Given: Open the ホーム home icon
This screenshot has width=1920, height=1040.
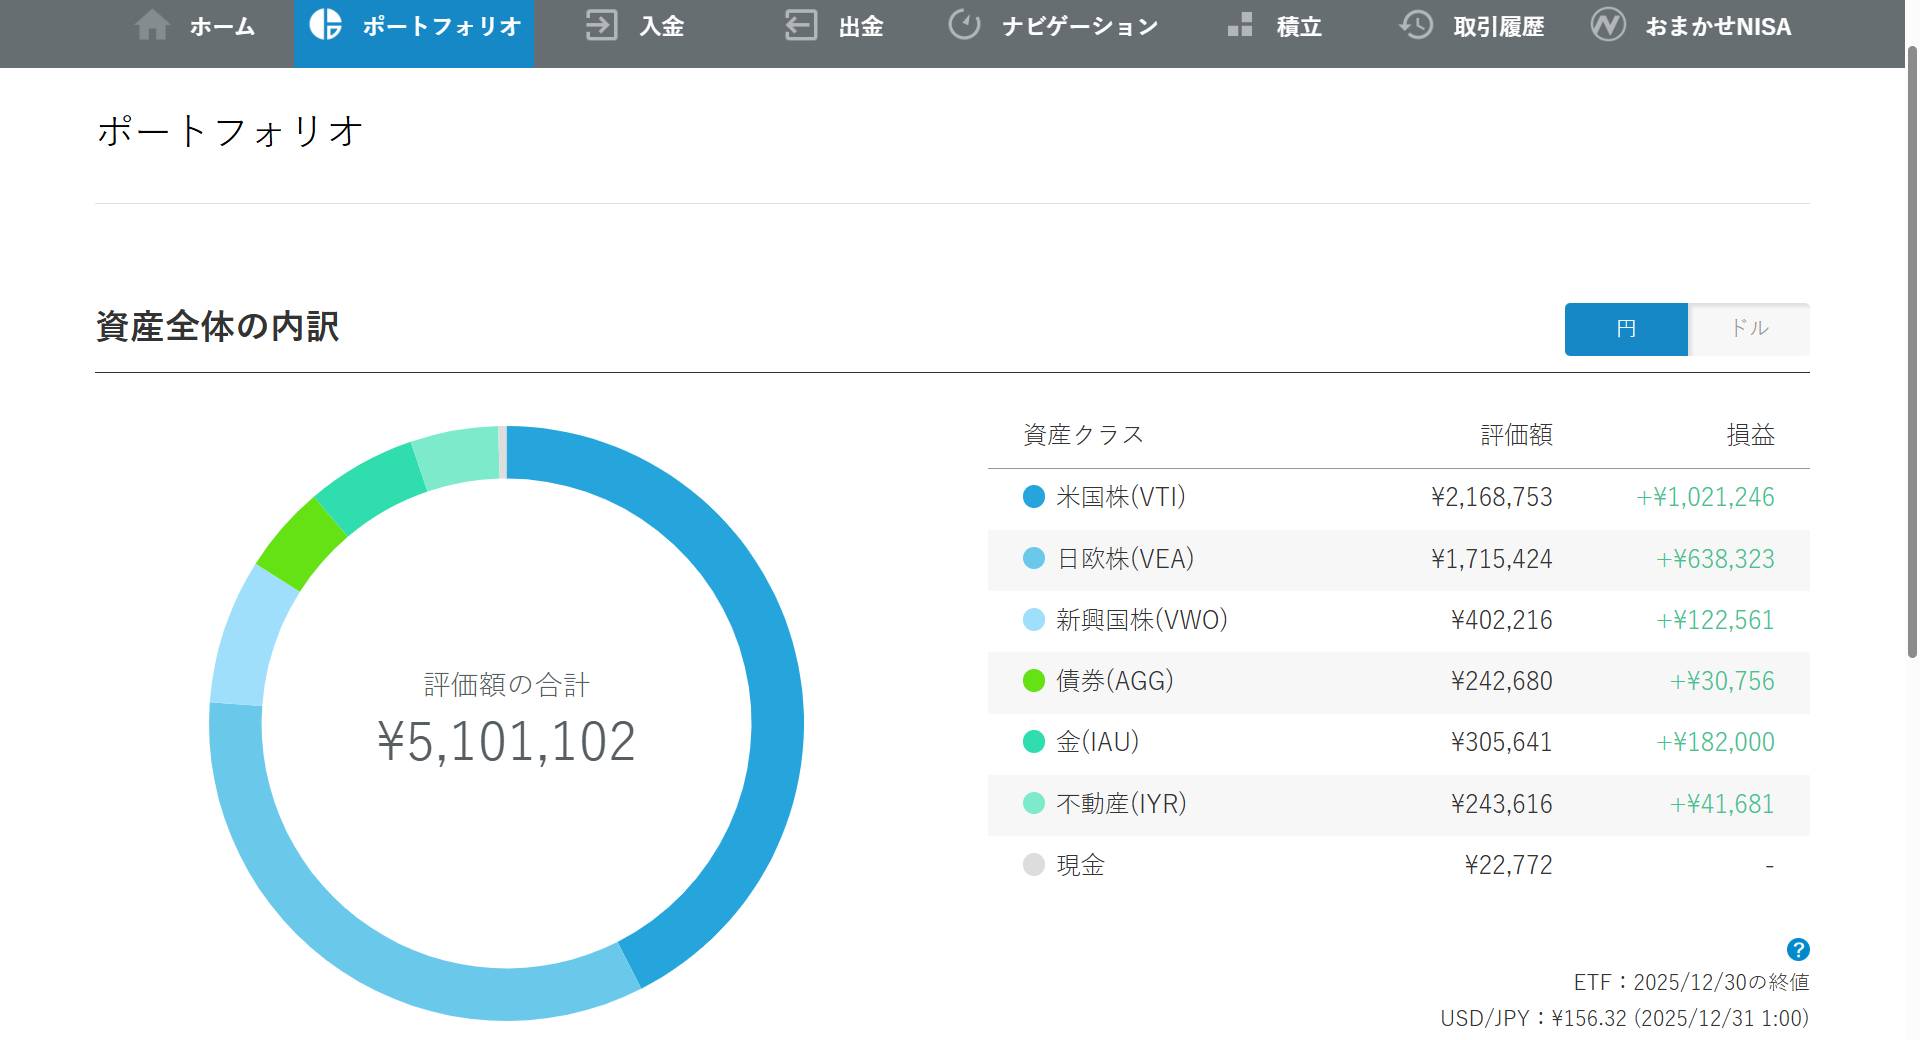Looking at the screenshot, I should click(155, 26).
